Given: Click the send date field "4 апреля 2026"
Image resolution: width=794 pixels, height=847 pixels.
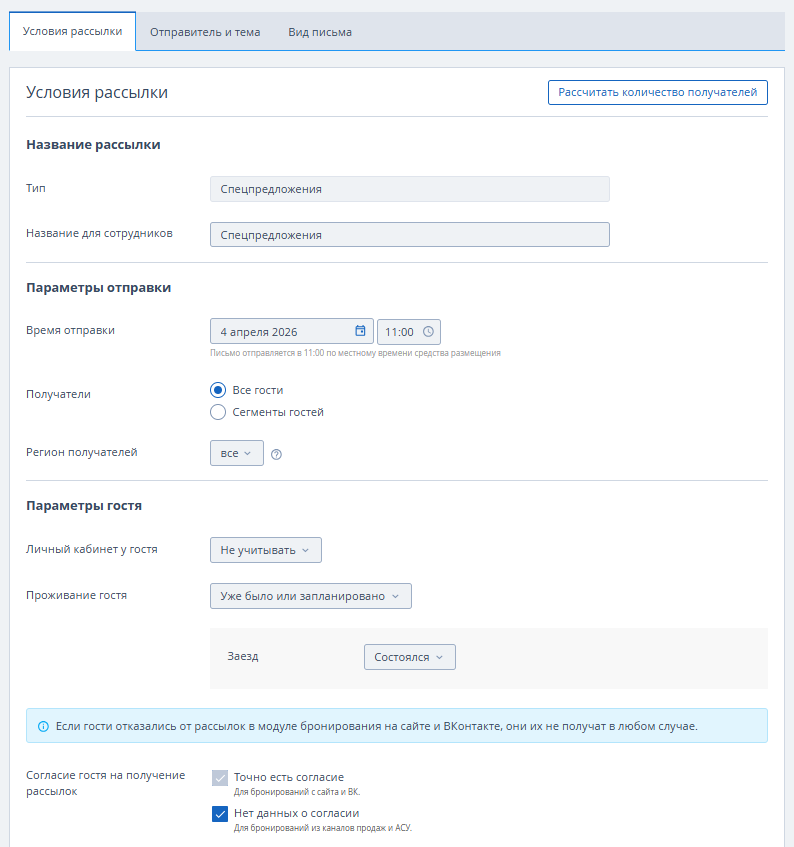Looking at the screenshot, I should point(280,332).
